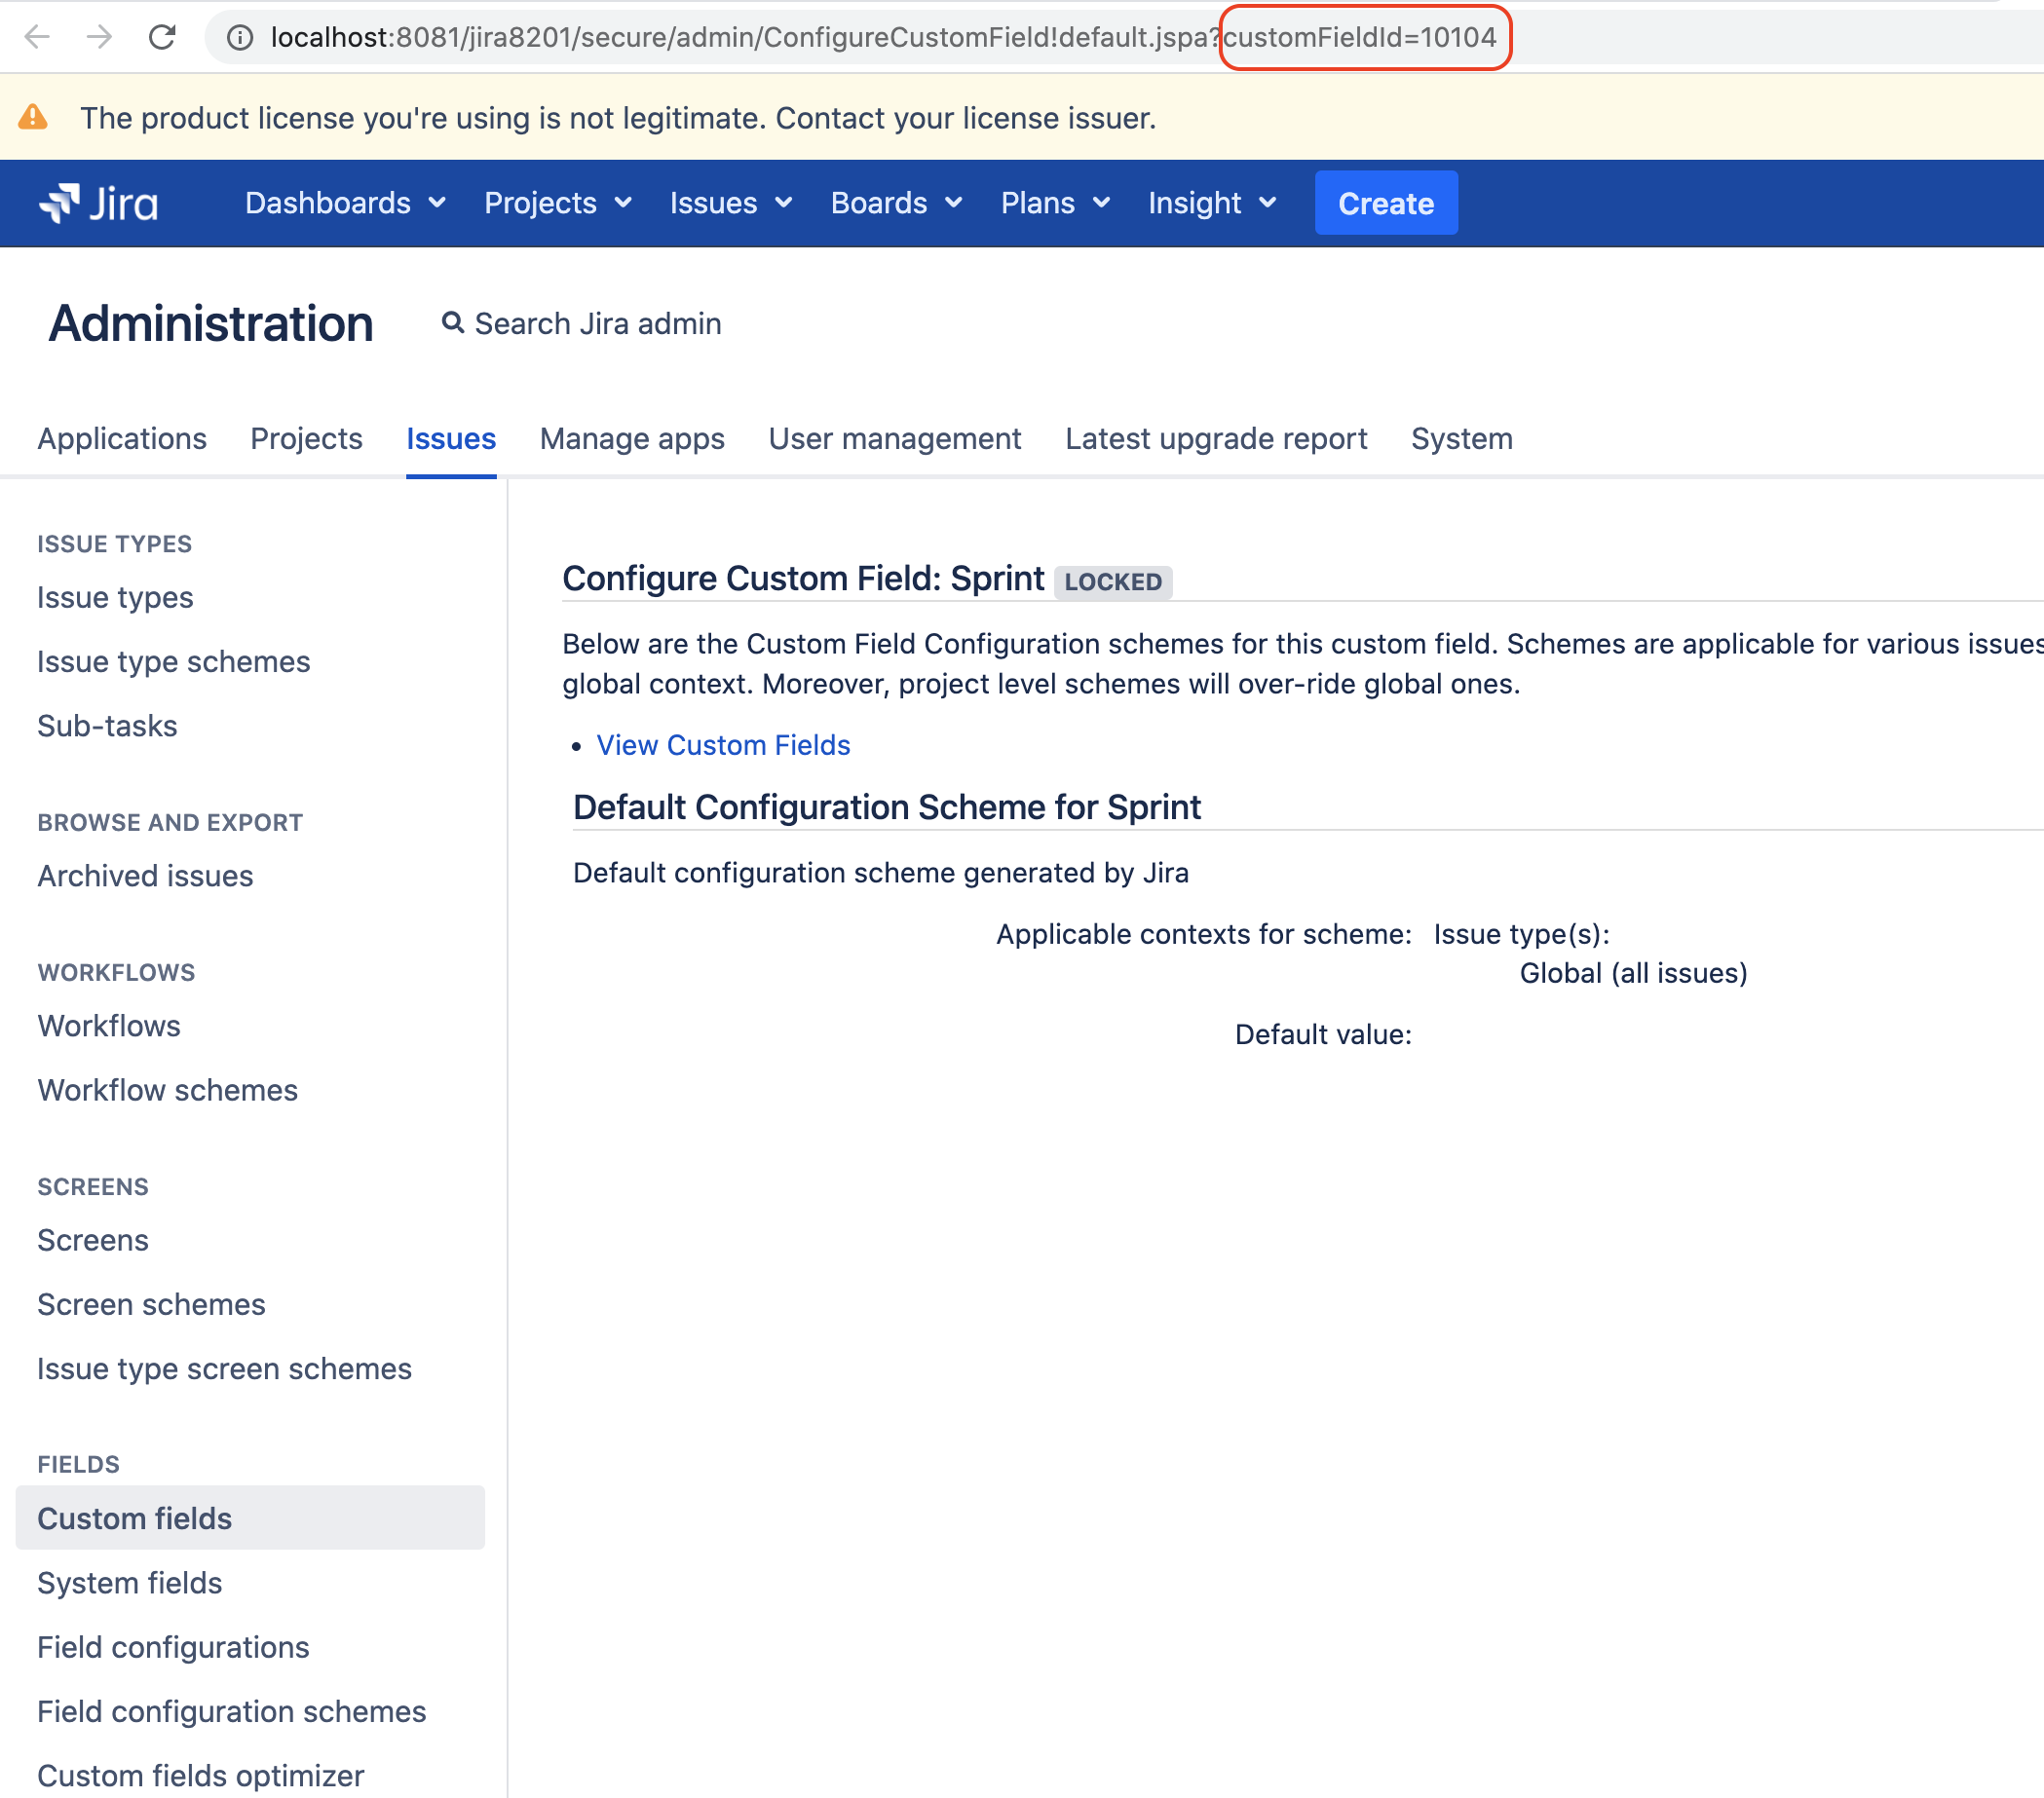Open Field configurations in sidebar
The image size is (2044, 1798).
click(173, 1647)
